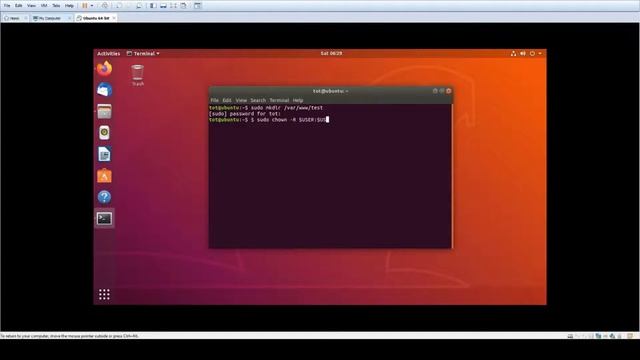Click the Activities button

pyautogui.click(x=109, y=53)
